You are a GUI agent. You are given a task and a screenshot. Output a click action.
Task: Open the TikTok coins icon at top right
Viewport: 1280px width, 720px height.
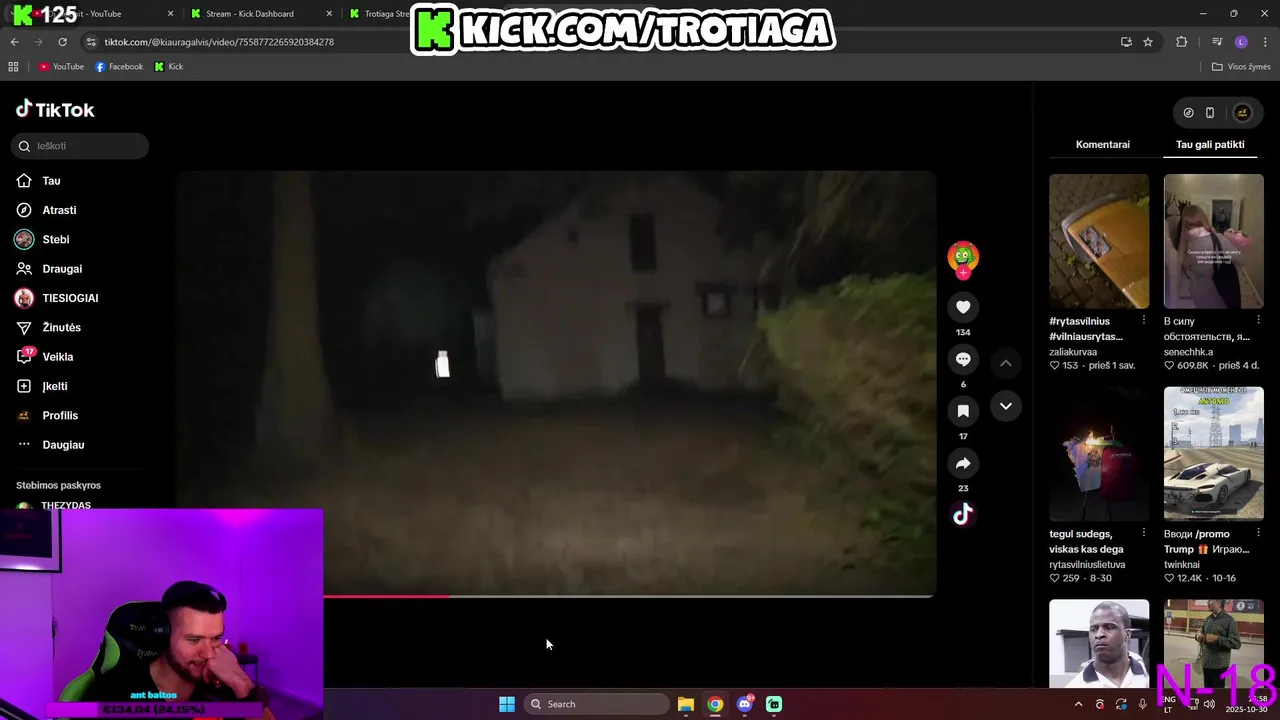(1188, 113)
